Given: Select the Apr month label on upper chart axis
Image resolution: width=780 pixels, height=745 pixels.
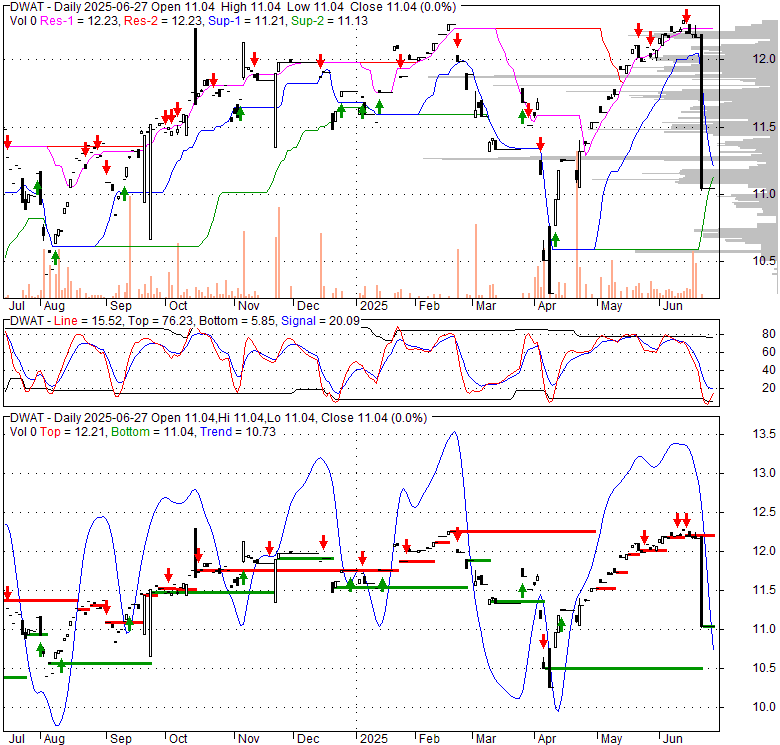Looking at the screenshot, I should coord(546,305).
